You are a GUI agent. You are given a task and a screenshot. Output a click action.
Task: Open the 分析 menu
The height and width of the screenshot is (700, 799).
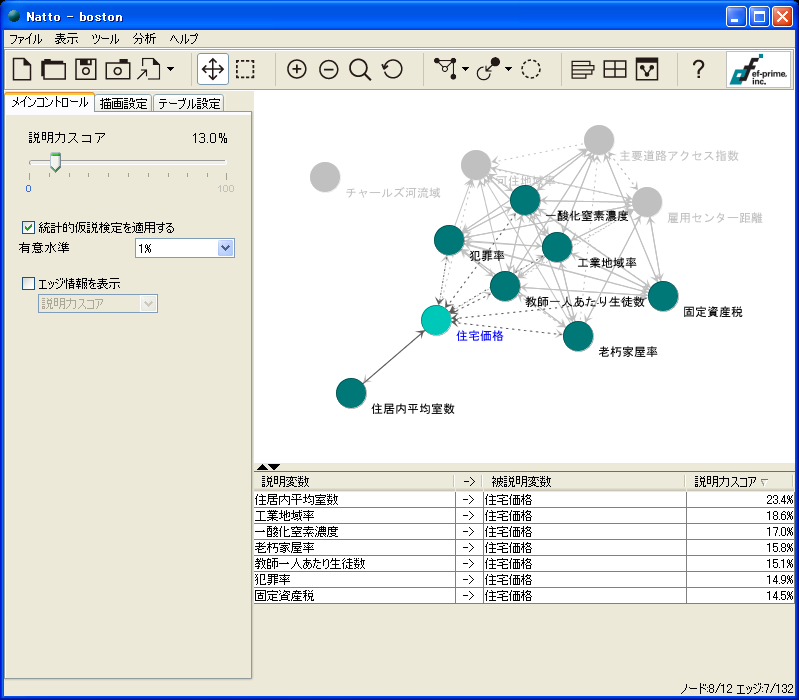pos(144,38)
